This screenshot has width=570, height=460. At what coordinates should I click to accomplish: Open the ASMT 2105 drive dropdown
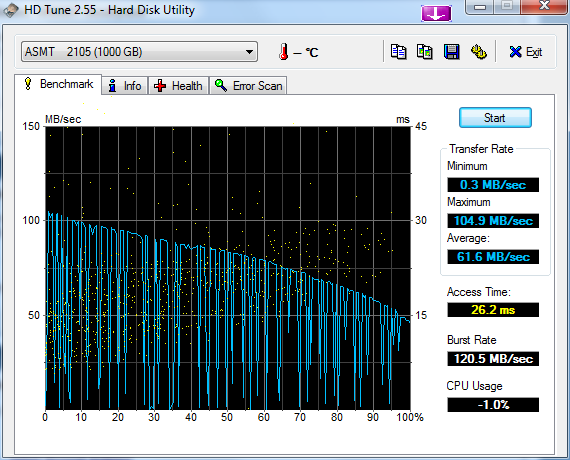pos(139,52)
